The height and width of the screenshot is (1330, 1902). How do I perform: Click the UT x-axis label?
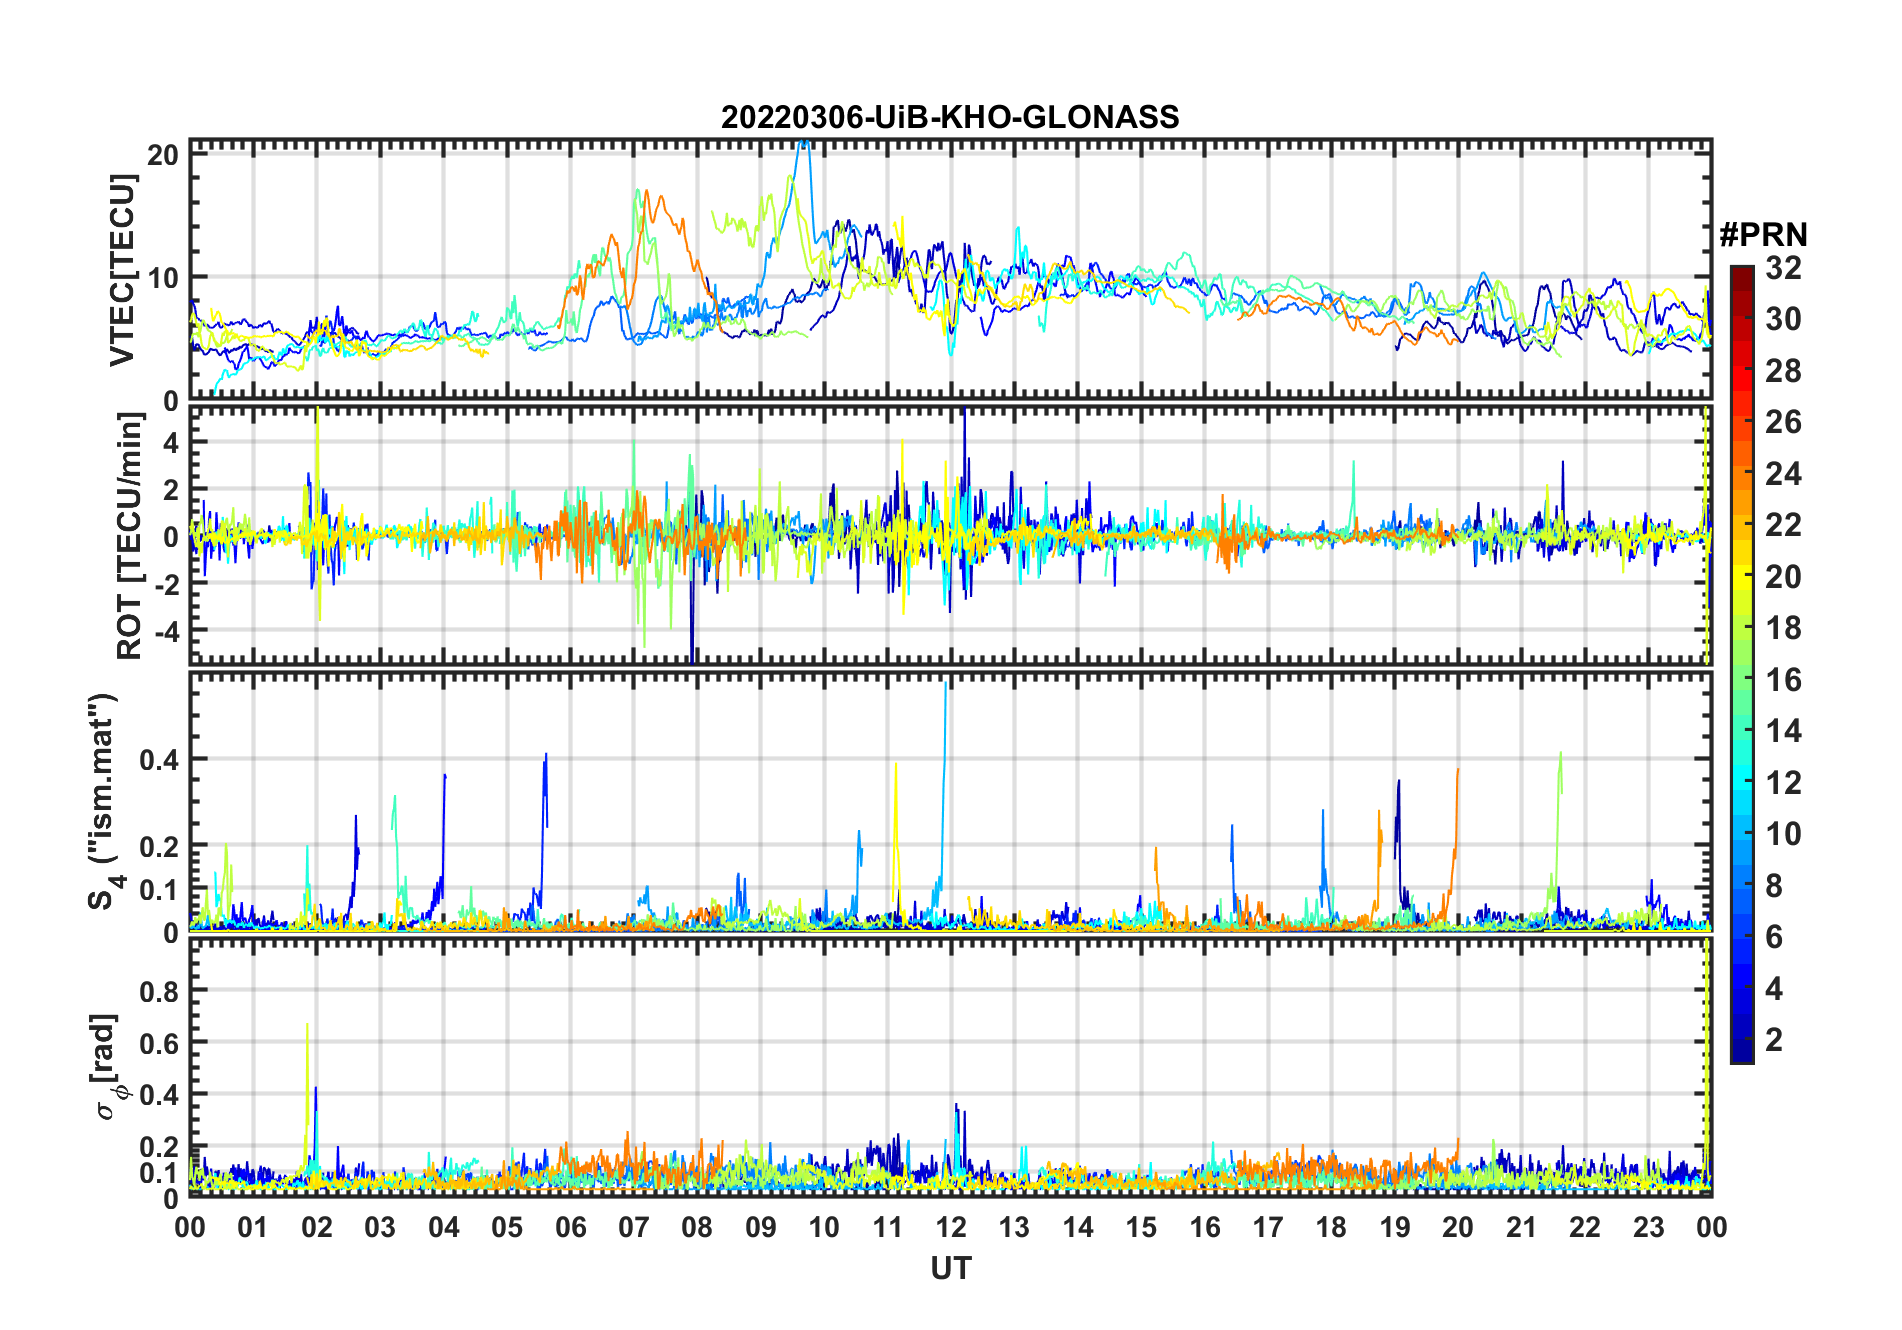tap(950, 1269)
